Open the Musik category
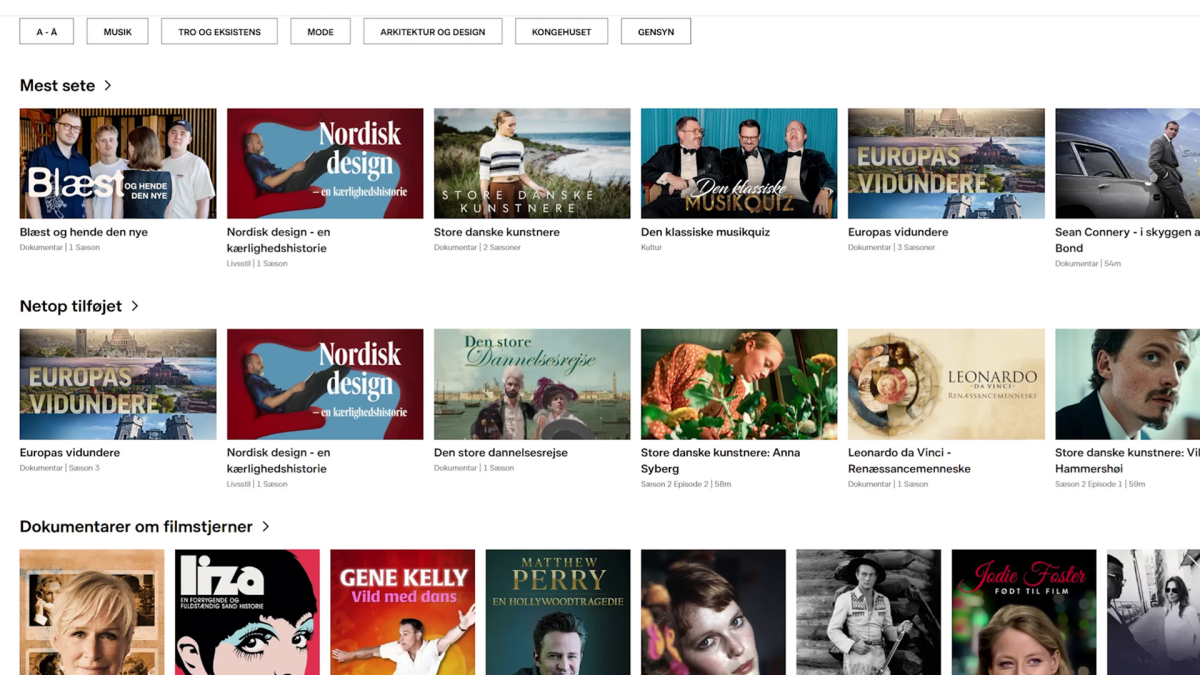Viewport: 1200px width, 675px height. click(x=118, y=32)
